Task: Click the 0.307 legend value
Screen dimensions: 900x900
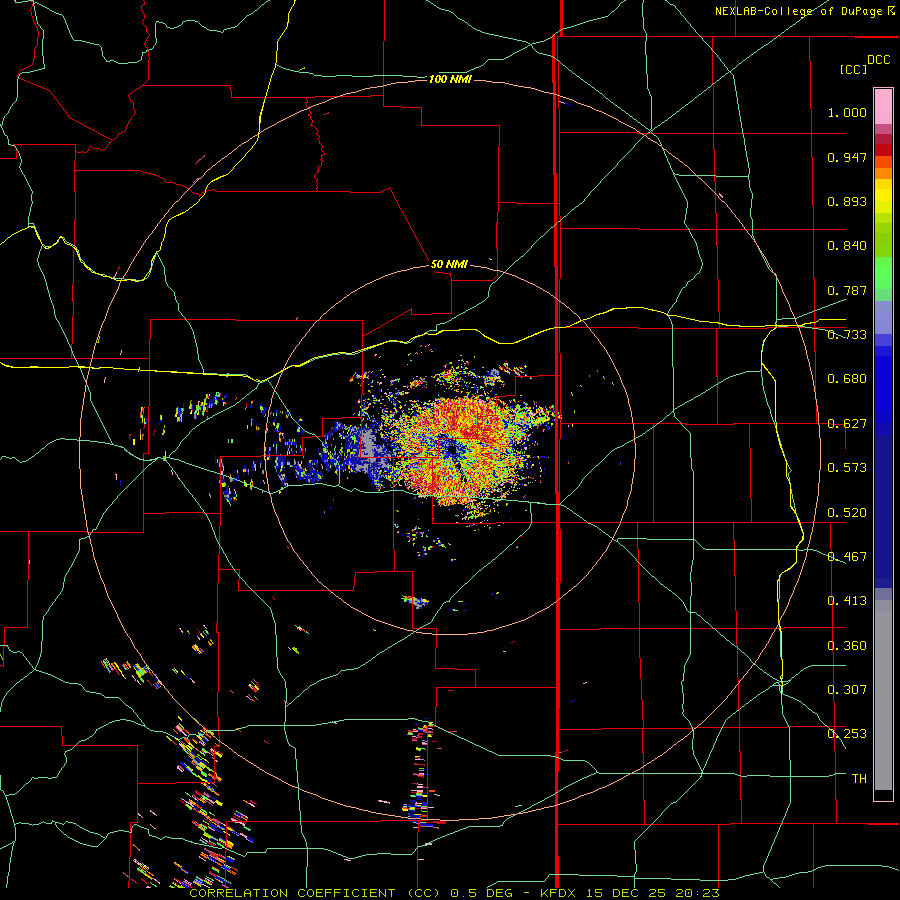Action: coord(847,690)
